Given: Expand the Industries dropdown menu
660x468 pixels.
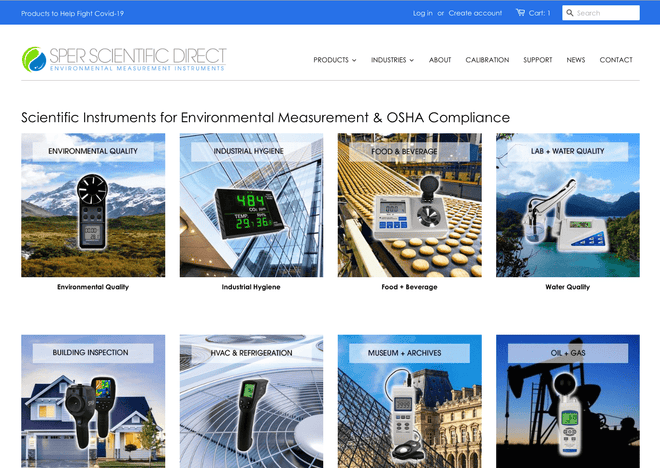Looking at the screenshot, I should click(392, 60).
